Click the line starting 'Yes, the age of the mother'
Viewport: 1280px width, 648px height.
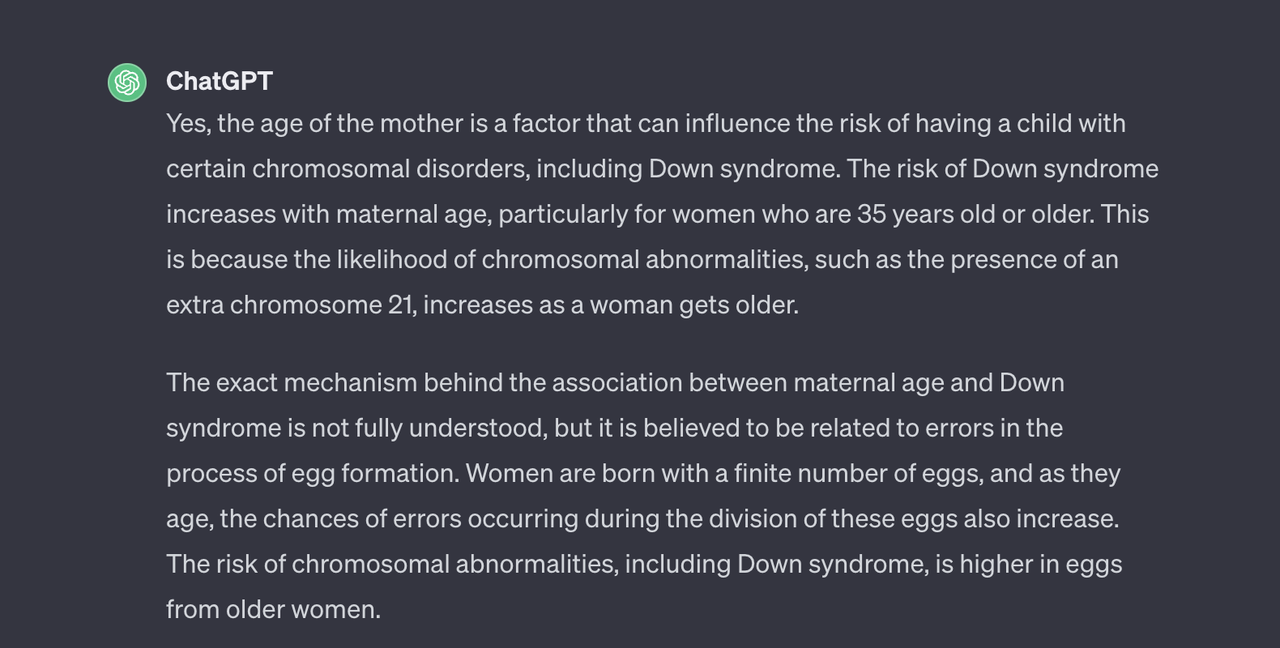tap(646, 124)
